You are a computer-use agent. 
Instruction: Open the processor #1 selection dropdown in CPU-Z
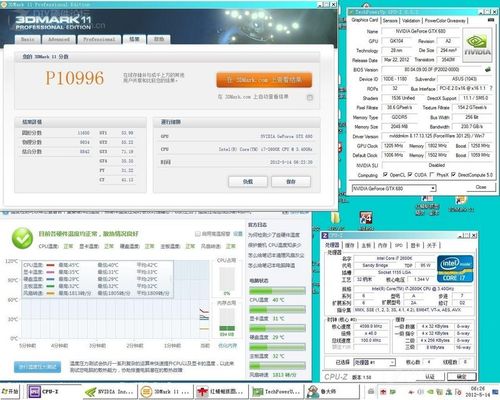click(374, 362)
